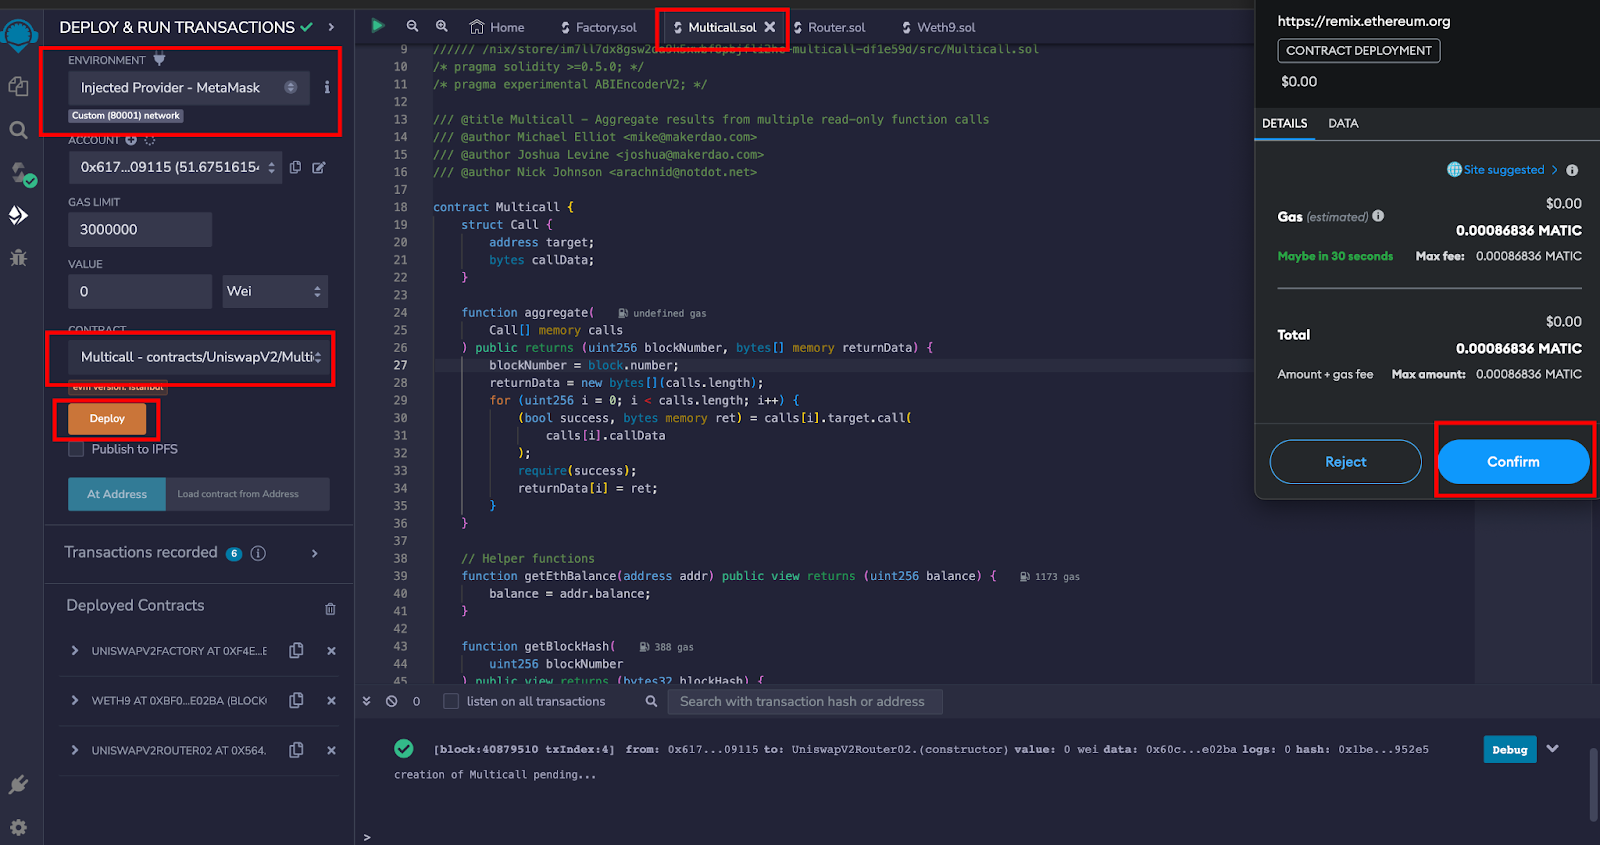This screenshot has width=1600, height=845.
Task: Remove UNISWAPV2ROUTER02 deployed contract
Action: [331, 751]
